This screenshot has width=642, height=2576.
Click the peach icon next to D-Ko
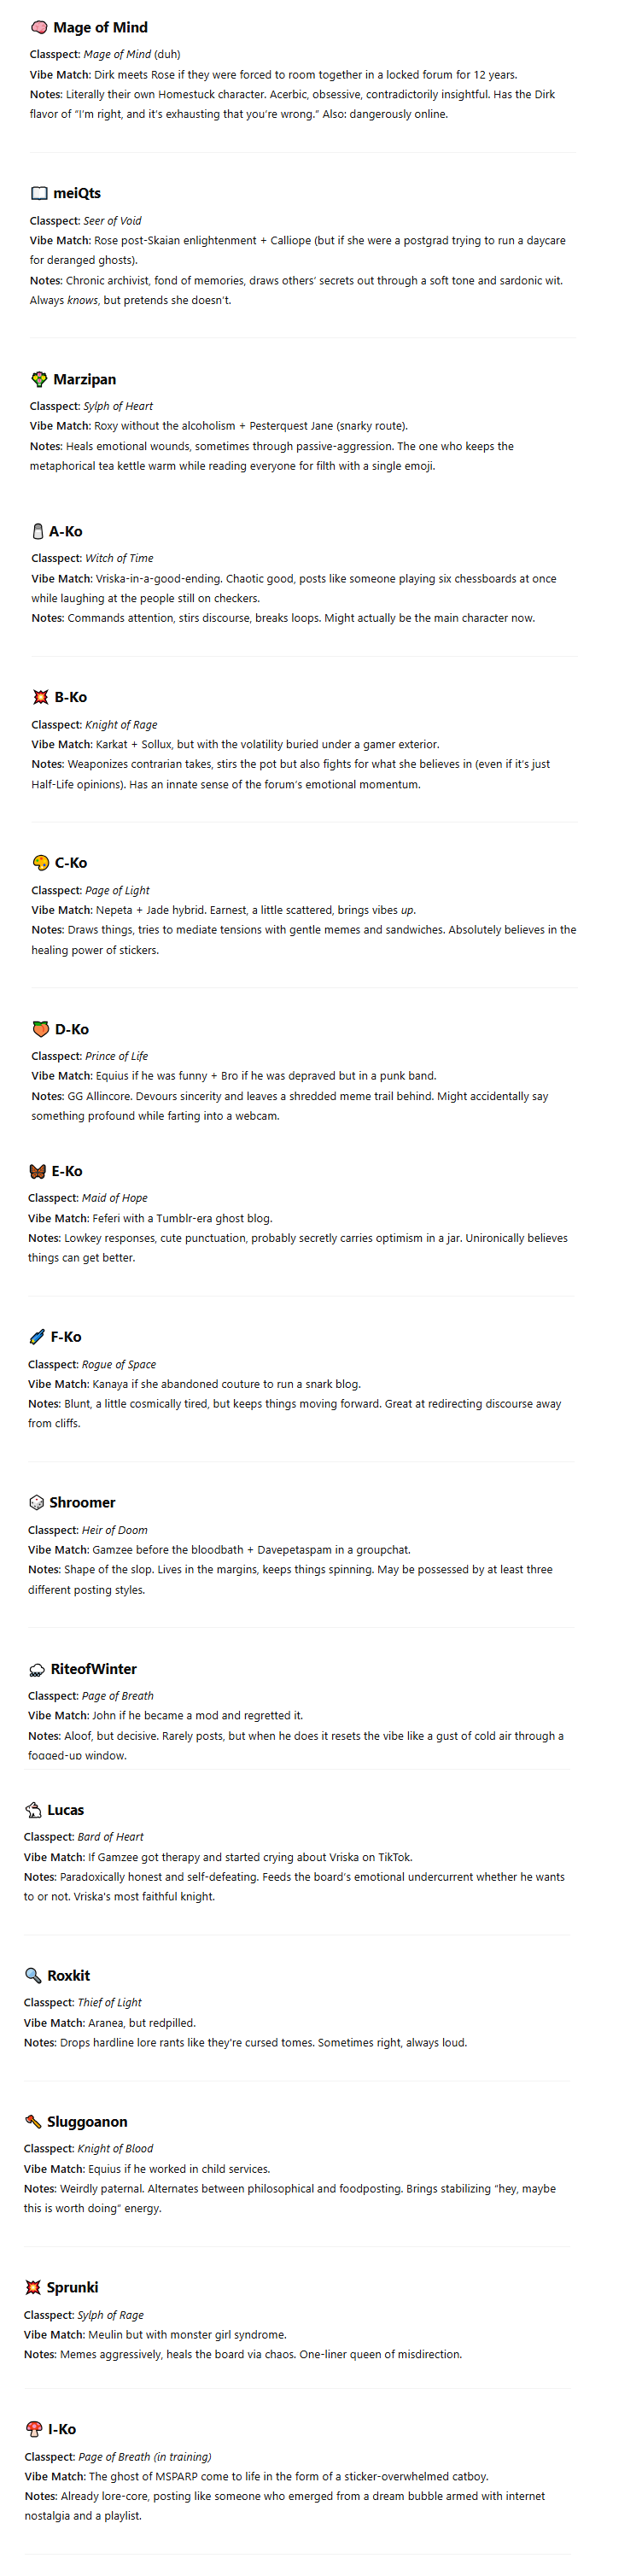[40, 1029]
